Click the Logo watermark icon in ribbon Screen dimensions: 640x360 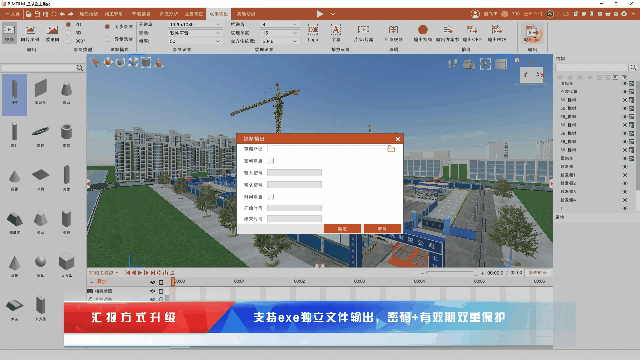point(313,33)
